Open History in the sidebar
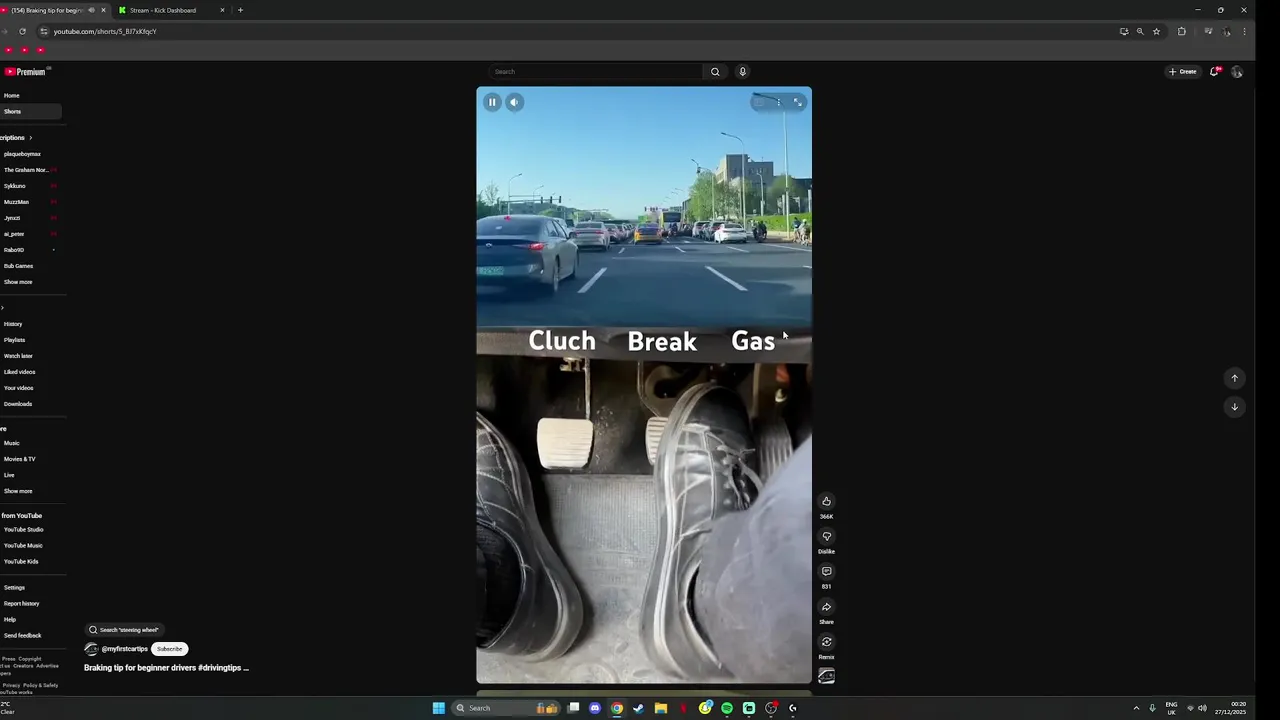1280x720 pixels. click(x=13, y=324)
